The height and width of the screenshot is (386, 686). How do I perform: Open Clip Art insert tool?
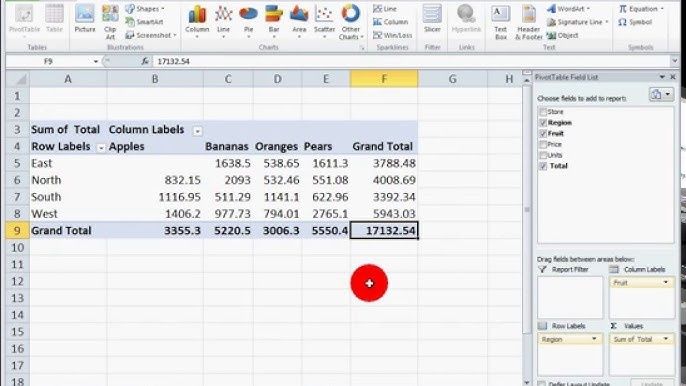pyautogui.click(x=110, y=22)
